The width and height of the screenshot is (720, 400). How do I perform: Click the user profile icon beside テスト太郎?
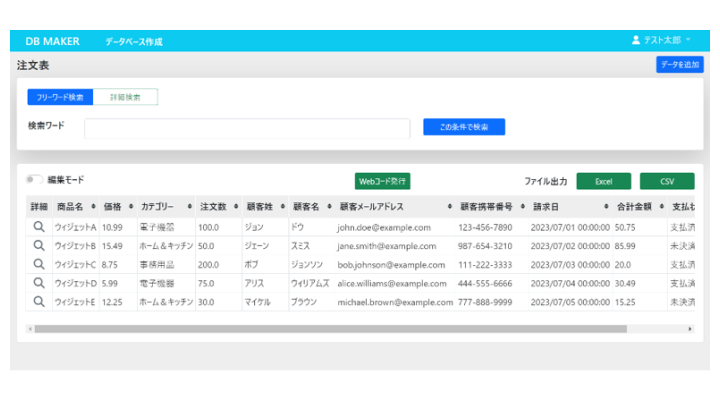point(636,41)
